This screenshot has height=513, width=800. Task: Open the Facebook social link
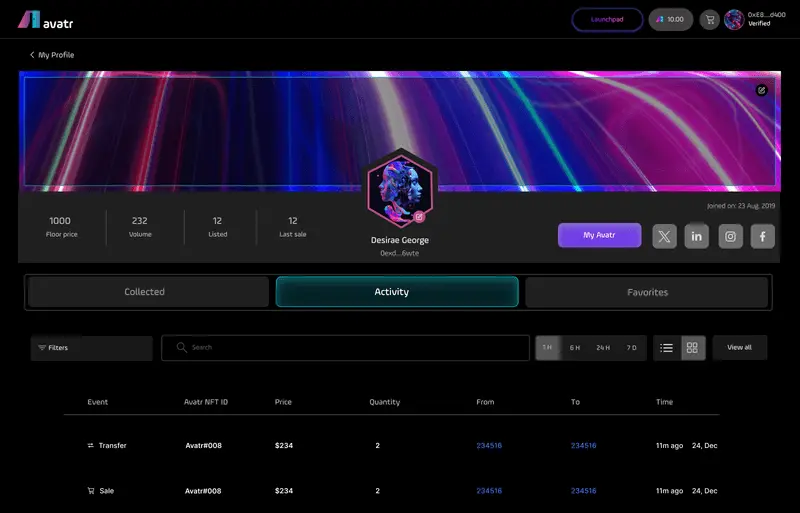tap(762, 236)
